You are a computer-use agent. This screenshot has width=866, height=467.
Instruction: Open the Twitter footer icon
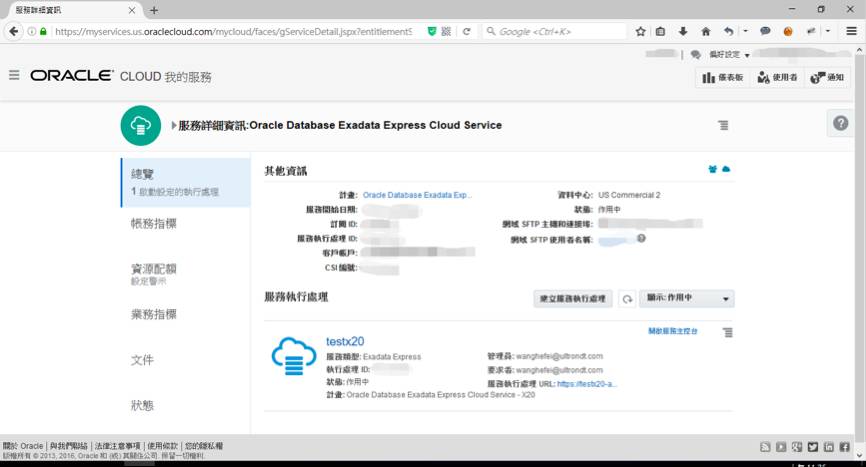click(813, 447)
